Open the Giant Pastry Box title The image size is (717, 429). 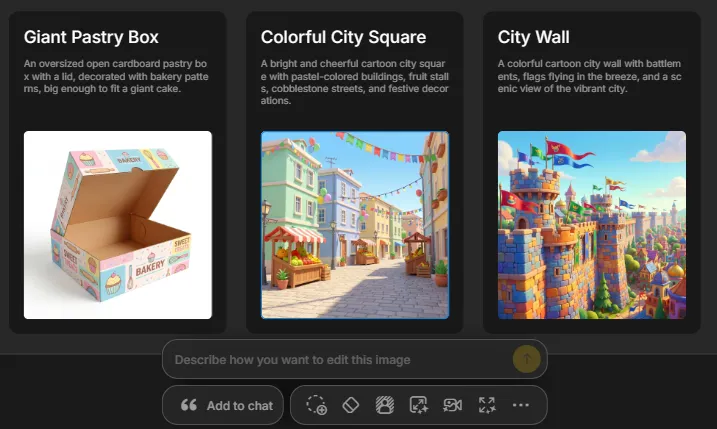click(91, 37)
